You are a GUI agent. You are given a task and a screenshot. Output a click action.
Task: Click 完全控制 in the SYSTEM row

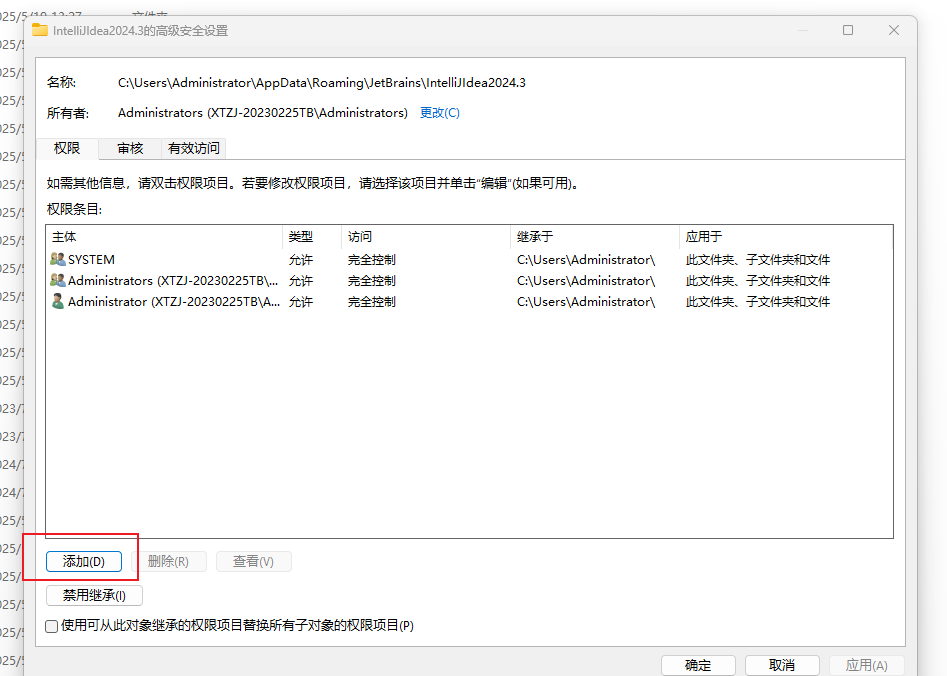(x=371, y=260)
